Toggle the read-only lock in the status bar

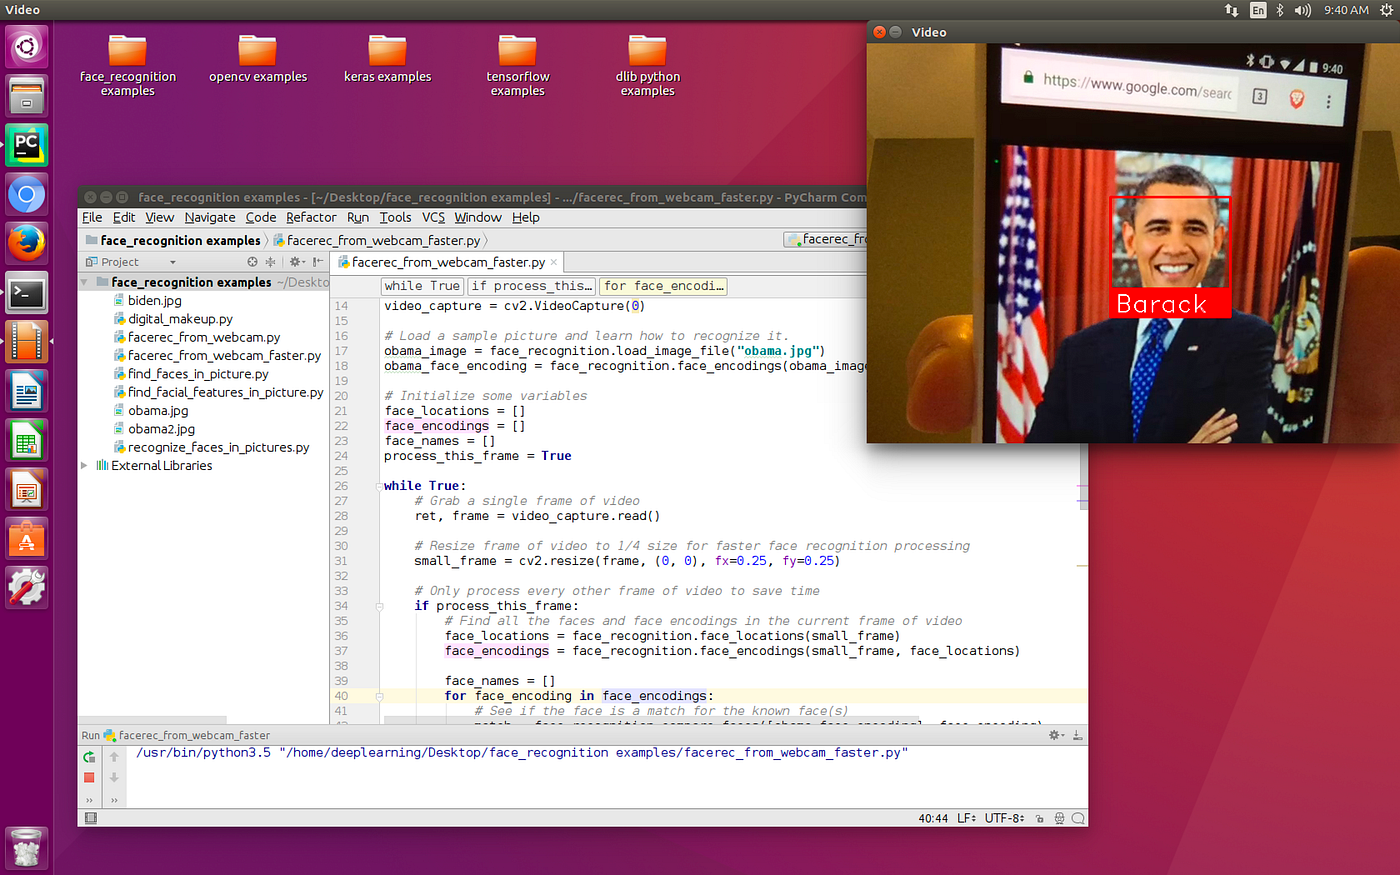point(1038,818)
